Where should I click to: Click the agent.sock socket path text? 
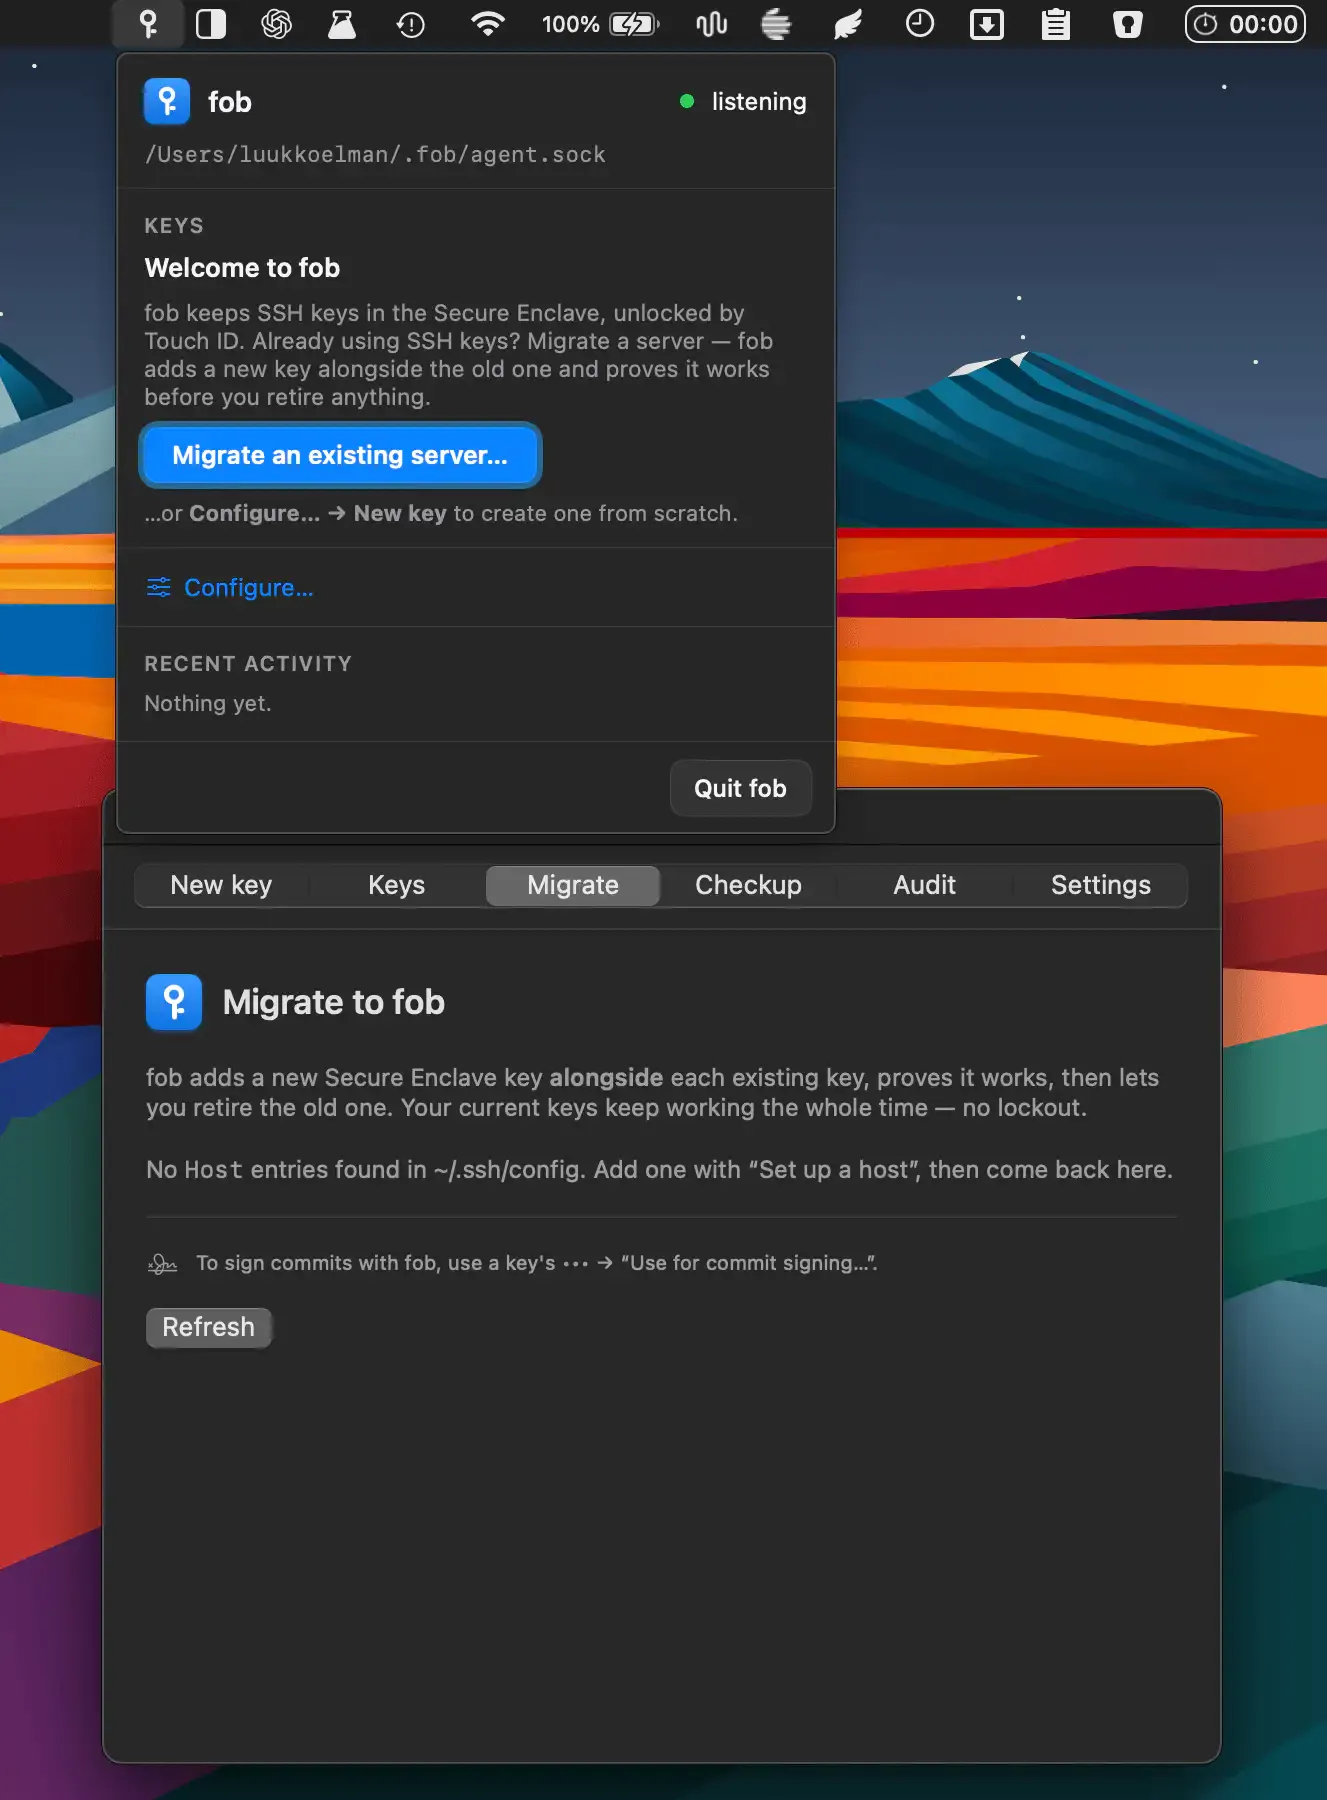click(375, 154)
